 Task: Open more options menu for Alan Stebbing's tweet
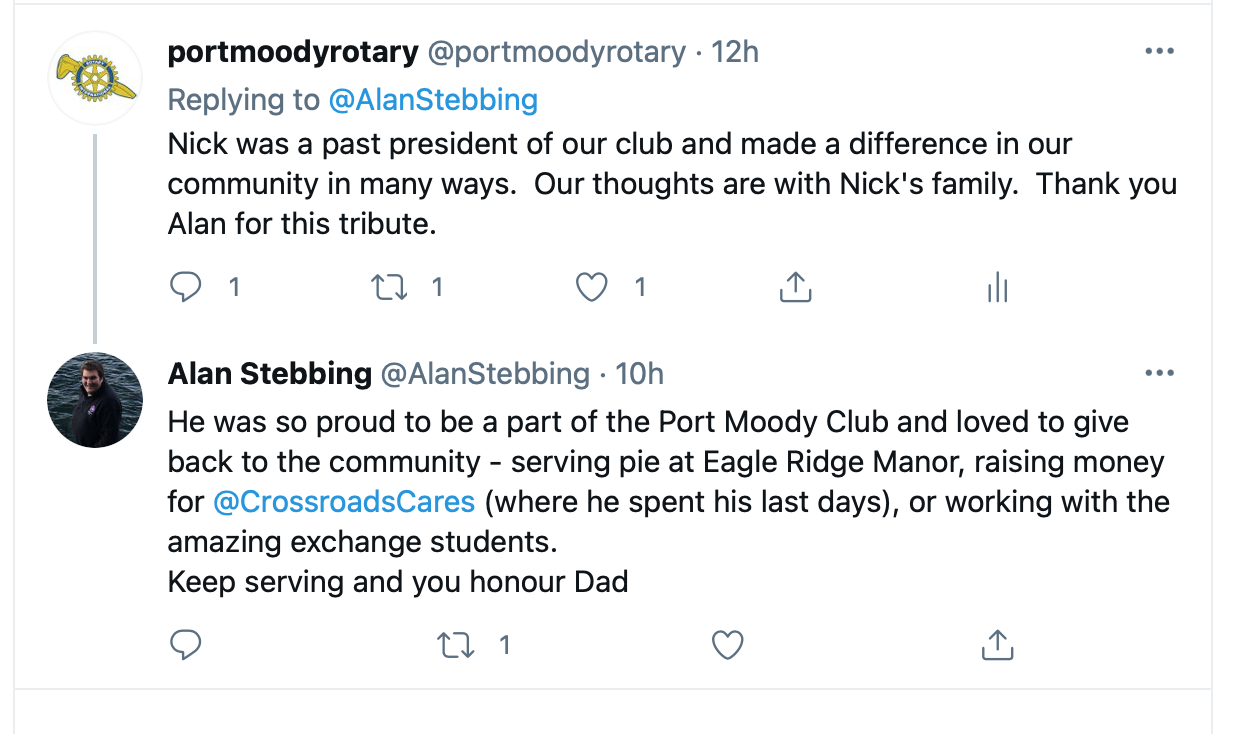click(x=1159, y=373)
